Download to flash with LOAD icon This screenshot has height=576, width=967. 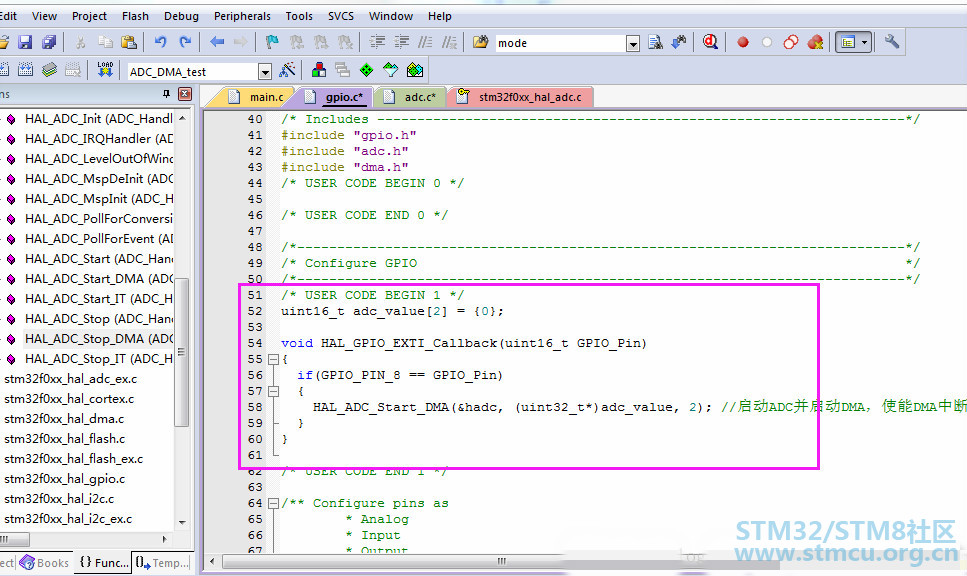pyautogui.click(x=105, y=70)
